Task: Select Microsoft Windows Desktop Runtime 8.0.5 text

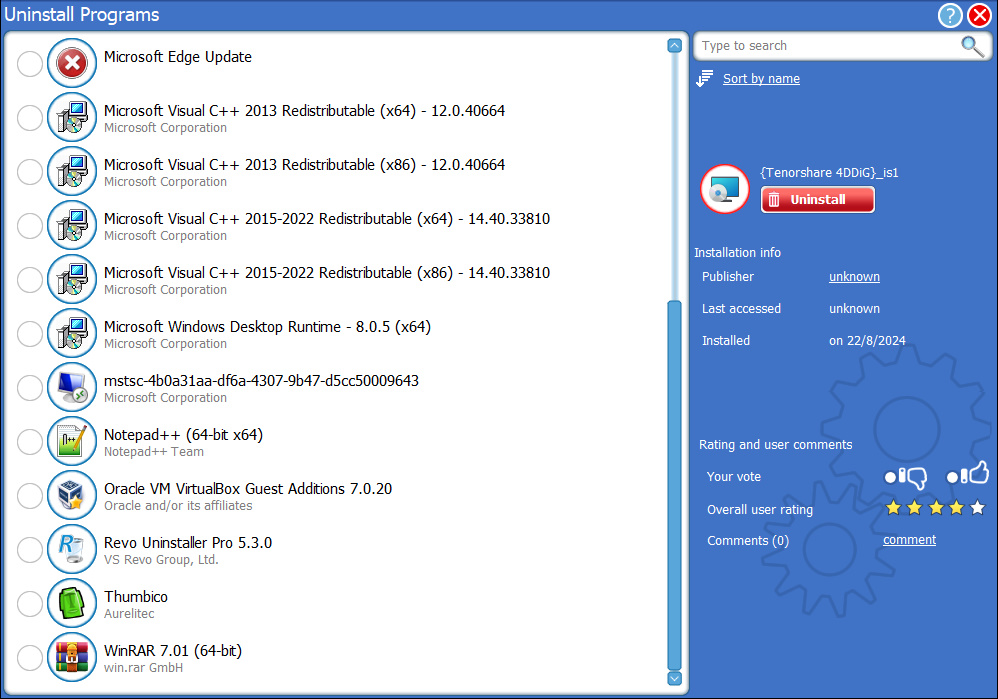Action: pos(267,327)
